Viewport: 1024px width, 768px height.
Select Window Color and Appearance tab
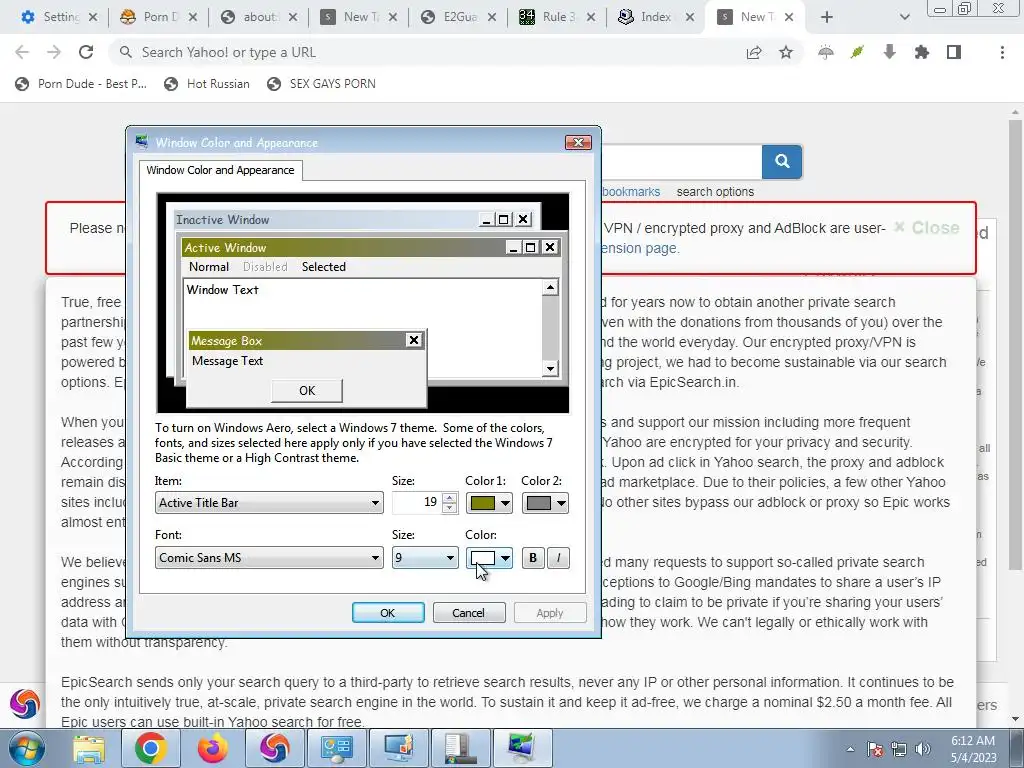coord(220,170)
